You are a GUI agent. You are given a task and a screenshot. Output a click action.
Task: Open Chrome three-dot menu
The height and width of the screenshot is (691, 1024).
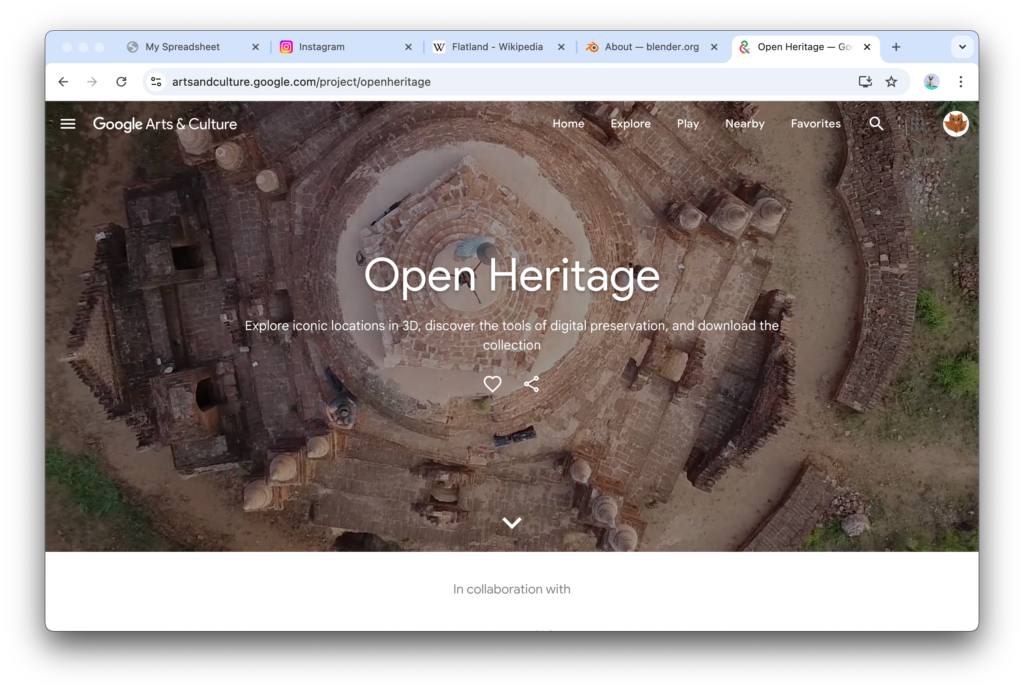960,82
